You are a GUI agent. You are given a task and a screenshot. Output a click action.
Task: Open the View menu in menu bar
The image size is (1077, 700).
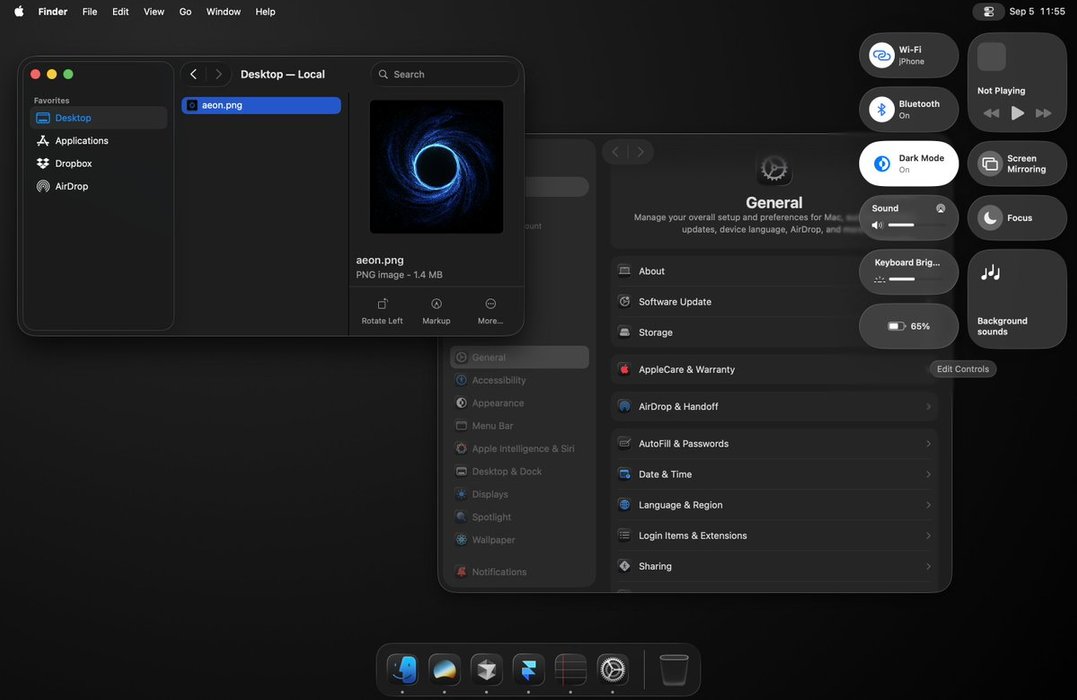pos(154,11)
